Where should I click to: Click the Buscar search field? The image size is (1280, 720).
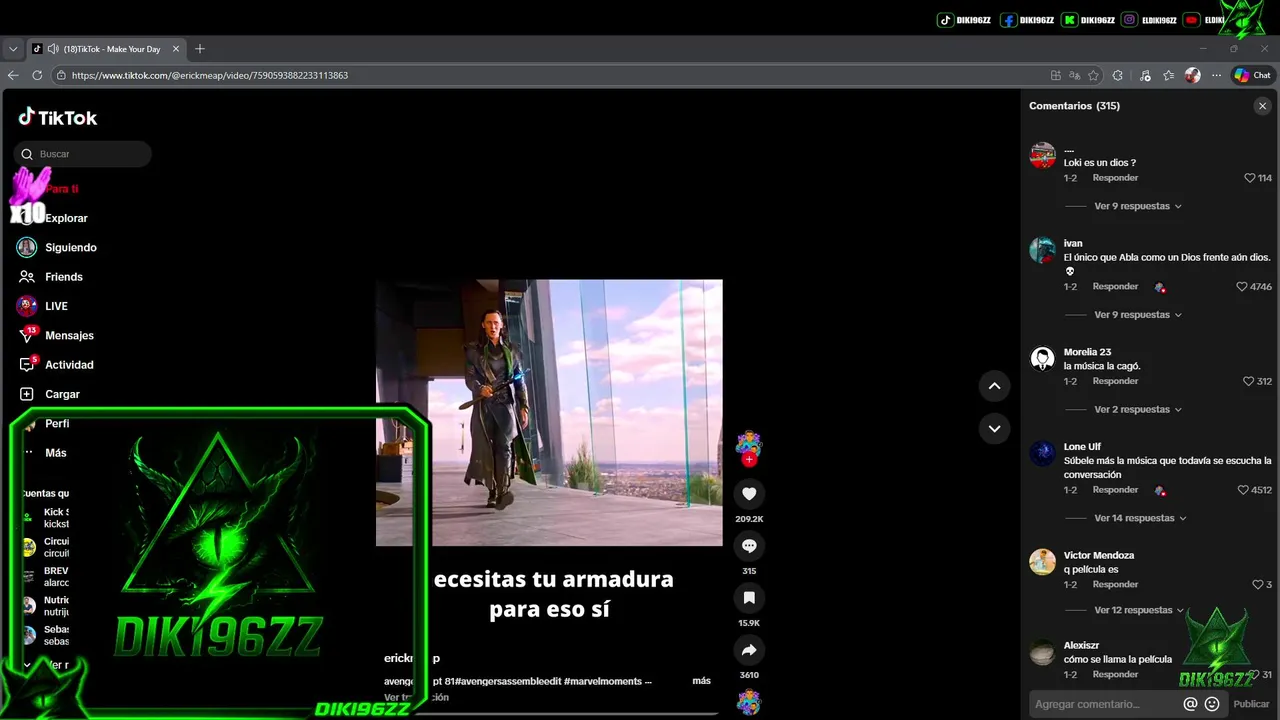pyautogui.click(x=83, y=154)
